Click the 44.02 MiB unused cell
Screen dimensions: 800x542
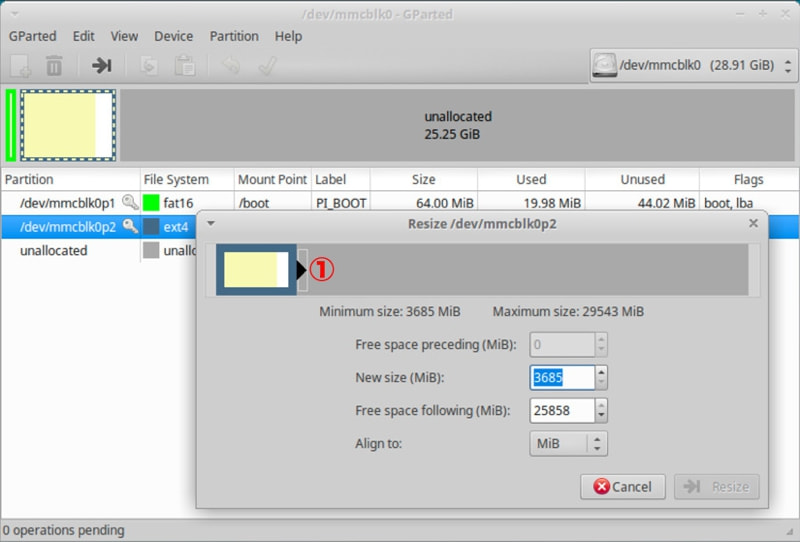tap(666, 203)
